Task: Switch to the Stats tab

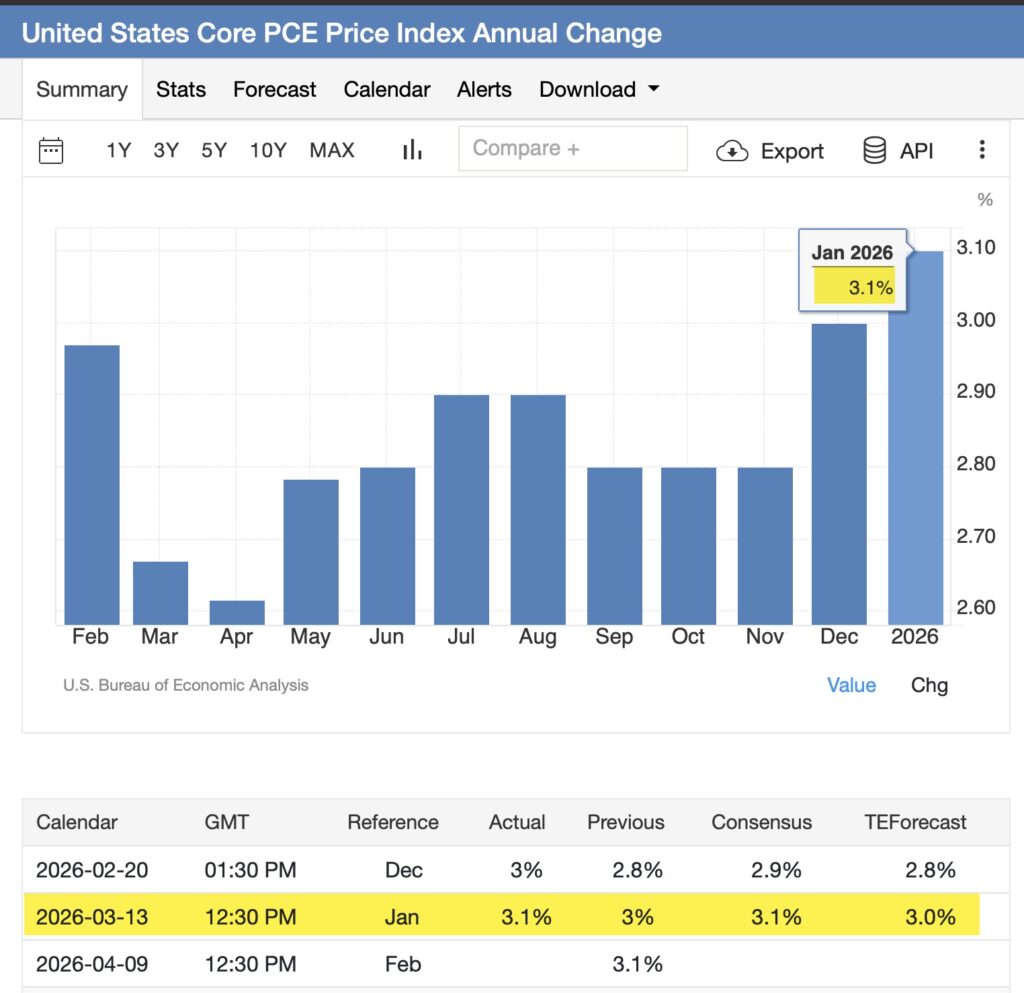Action: pyautogui.click(x=181, y=89)
